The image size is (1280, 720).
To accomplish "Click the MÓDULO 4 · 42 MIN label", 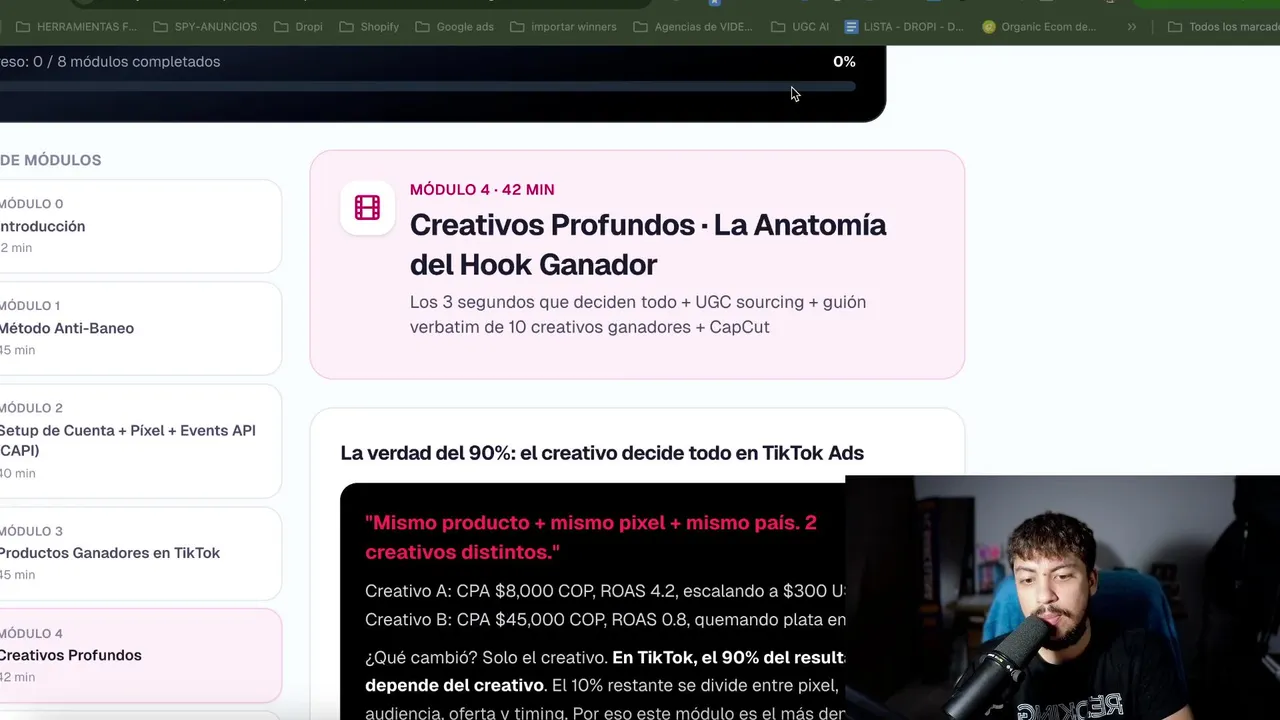I will (x=482, y=190).
